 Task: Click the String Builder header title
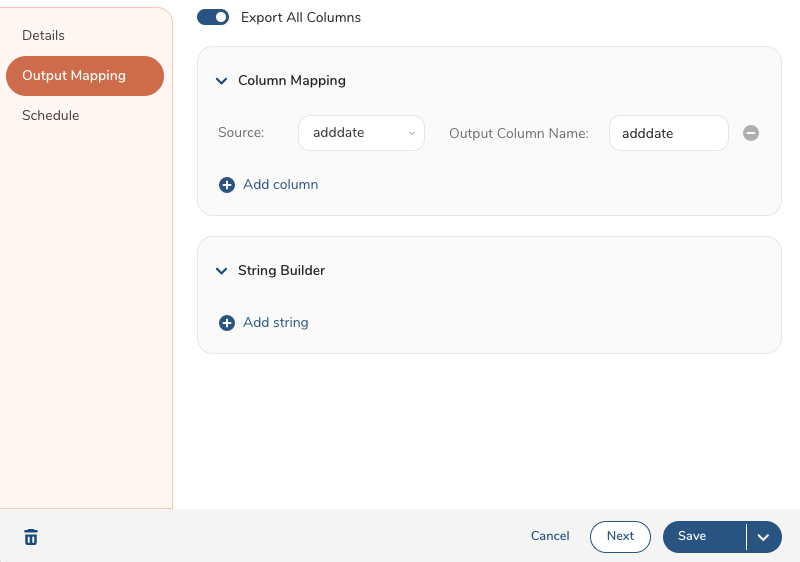tap(281, 271)
